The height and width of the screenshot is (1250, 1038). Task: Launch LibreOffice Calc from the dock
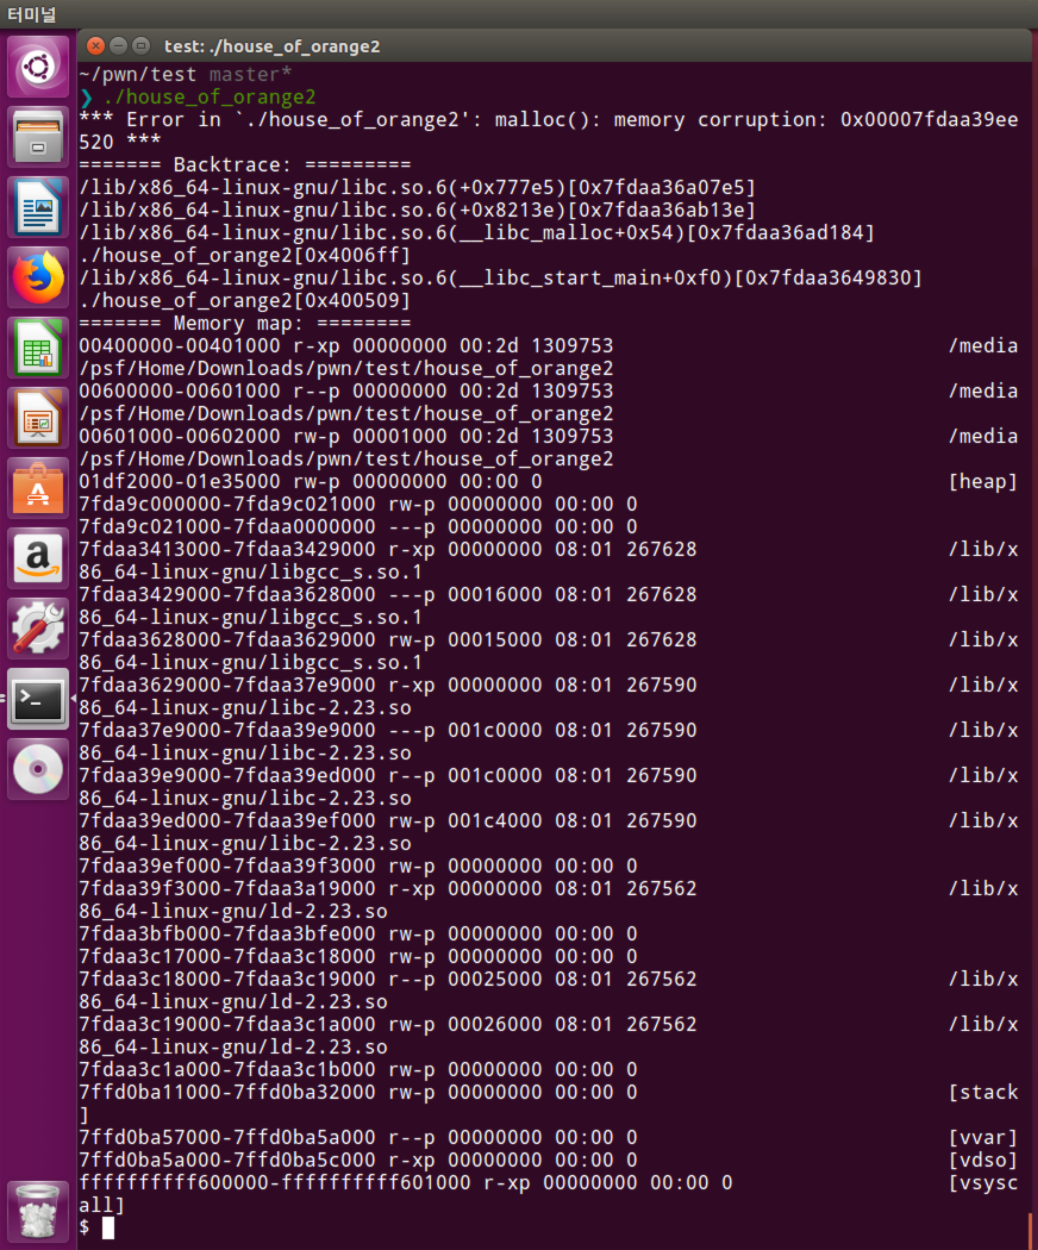tap(38, 347)
